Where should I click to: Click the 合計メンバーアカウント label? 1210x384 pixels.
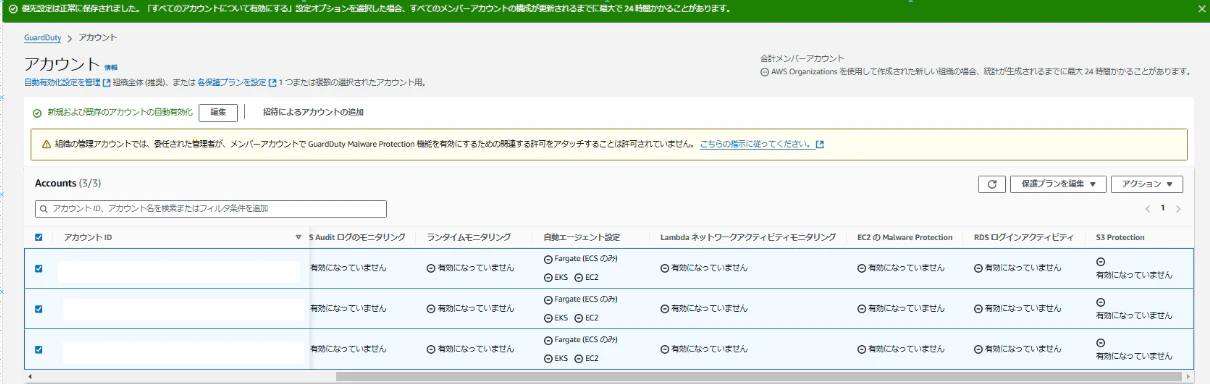802,58
